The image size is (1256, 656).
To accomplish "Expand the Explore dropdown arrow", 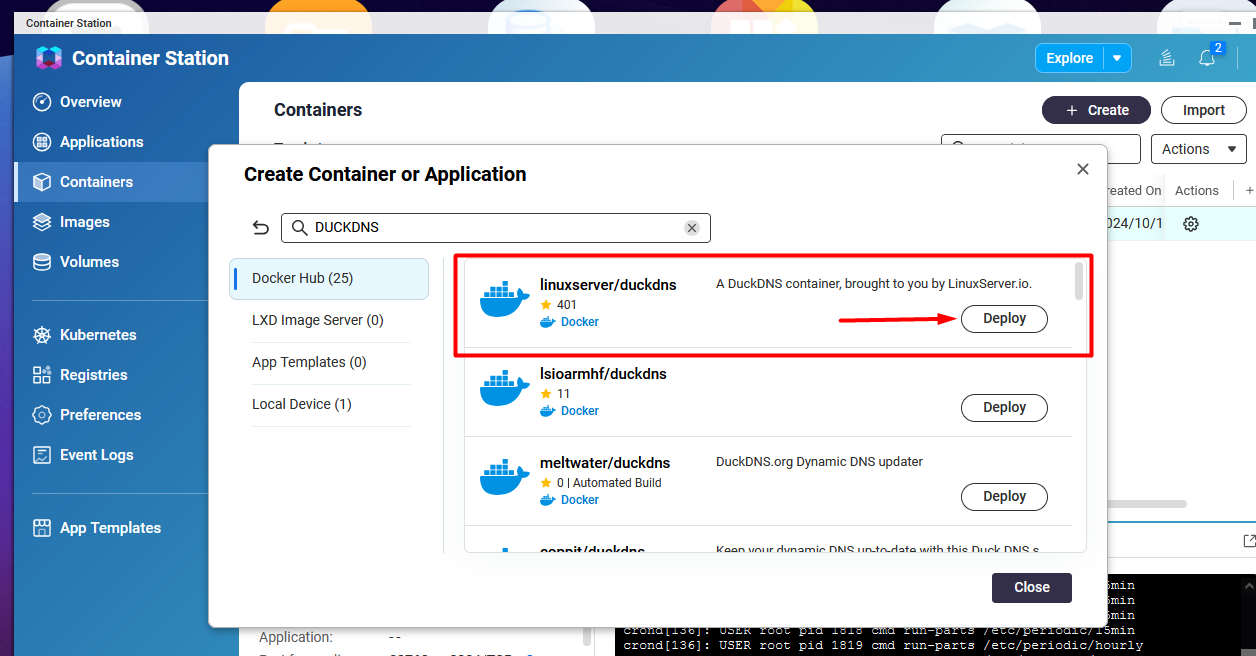I will click(1117, 58).
